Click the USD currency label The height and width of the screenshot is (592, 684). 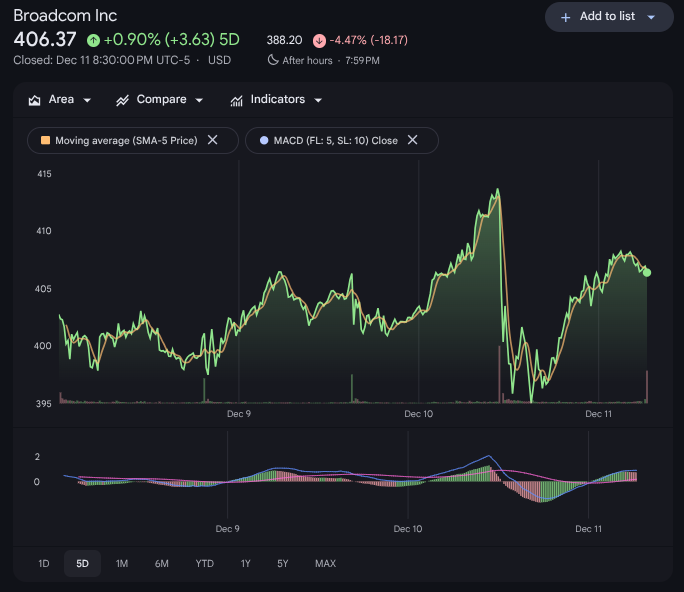219,60
